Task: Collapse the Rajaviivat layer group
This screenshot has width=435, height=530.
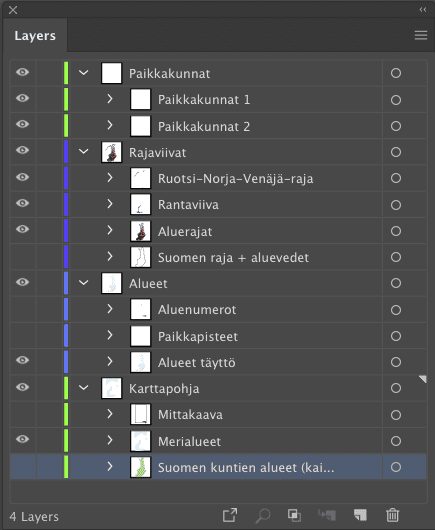Action: (x=83, y=151)
